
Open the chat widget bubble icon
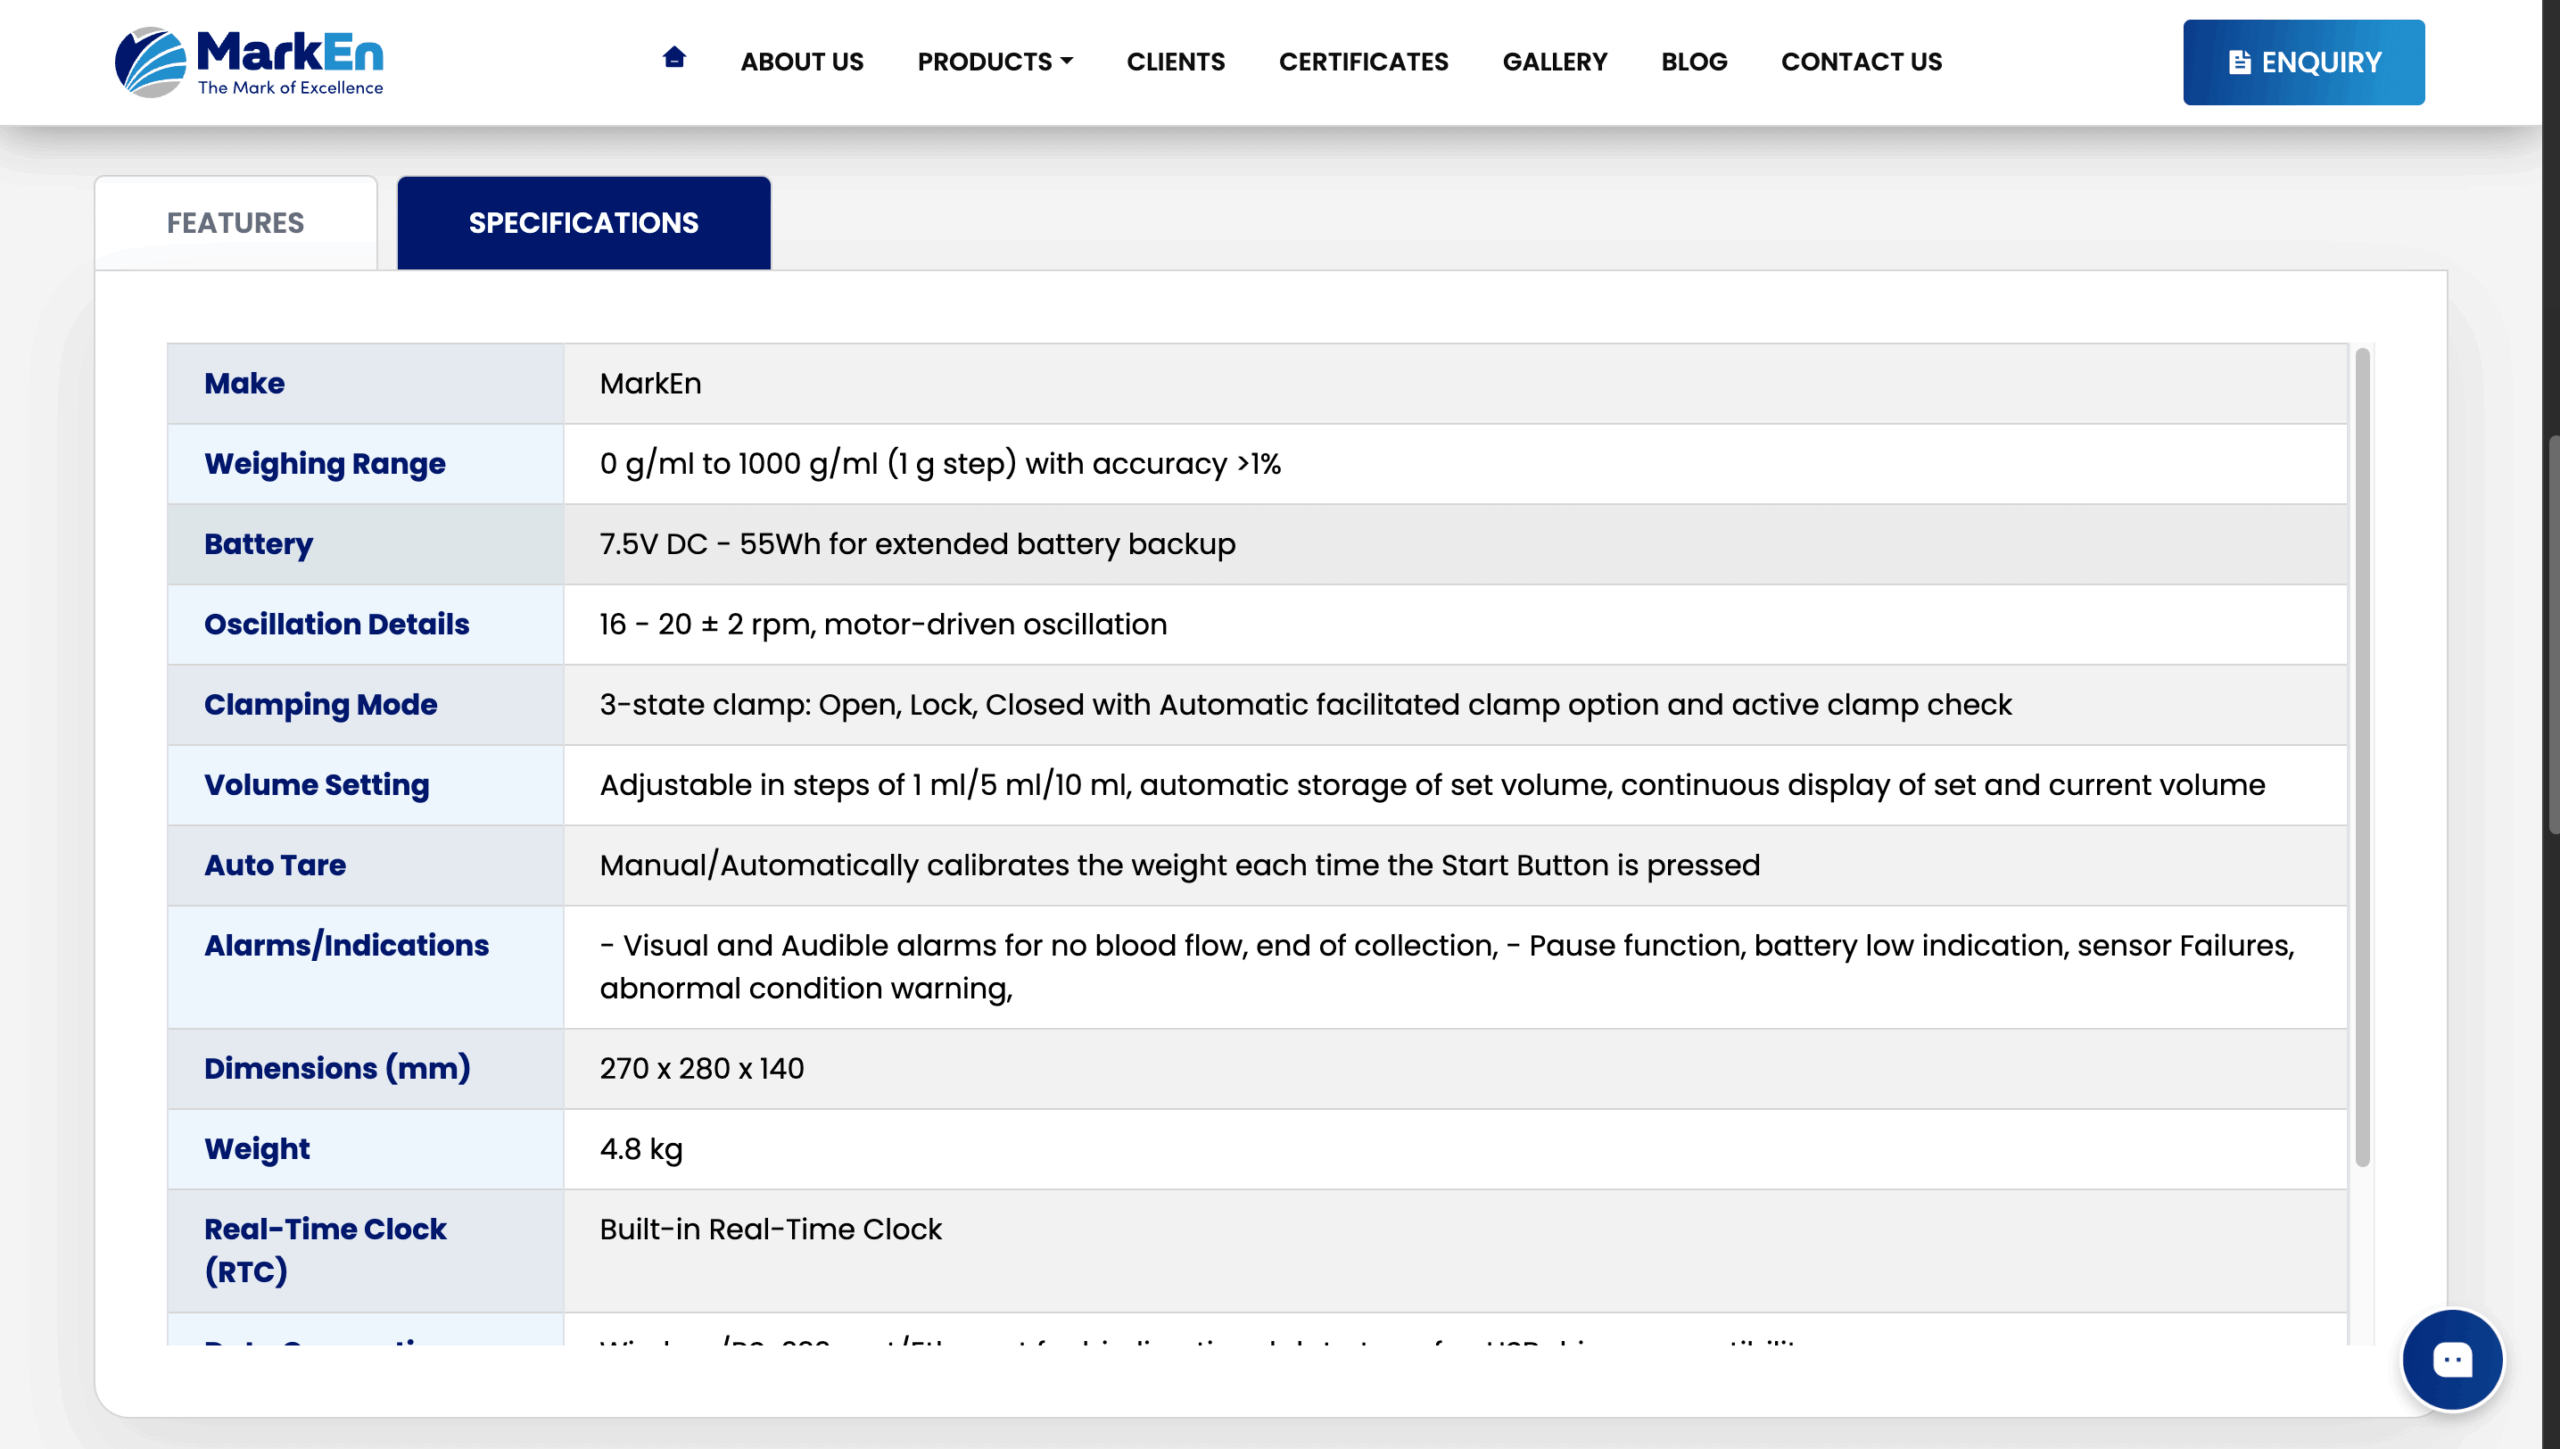(2452, 1359)
